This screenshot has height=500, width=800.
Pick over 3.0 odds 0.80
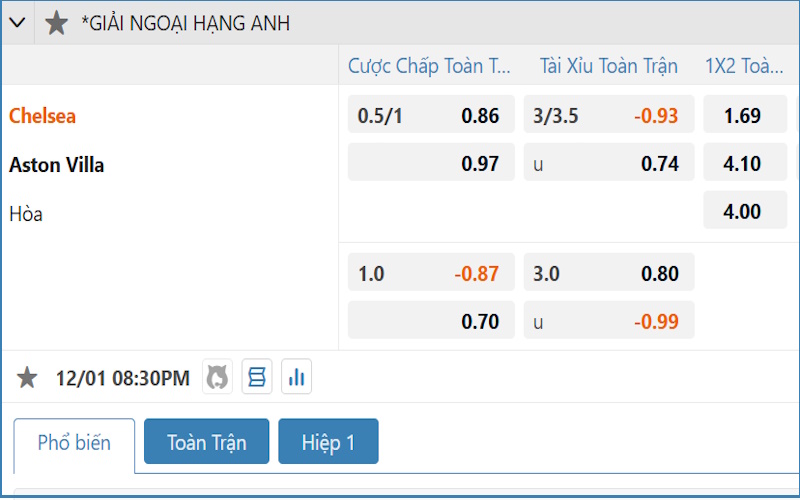[x=608, y=273]
